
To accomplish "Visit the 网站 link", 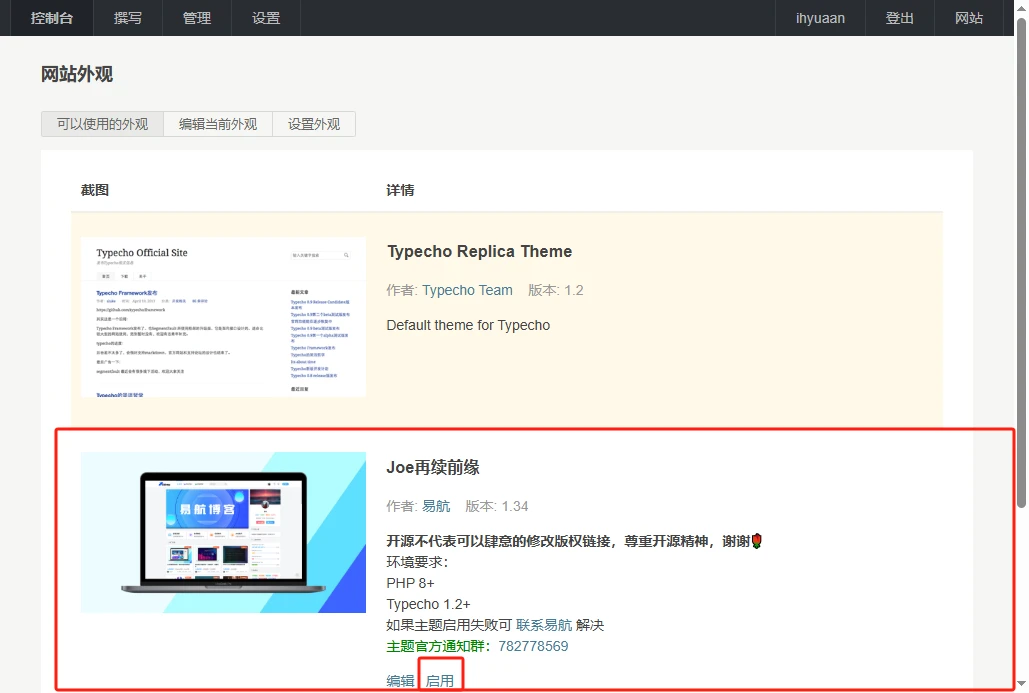I will tap(969, 17).
